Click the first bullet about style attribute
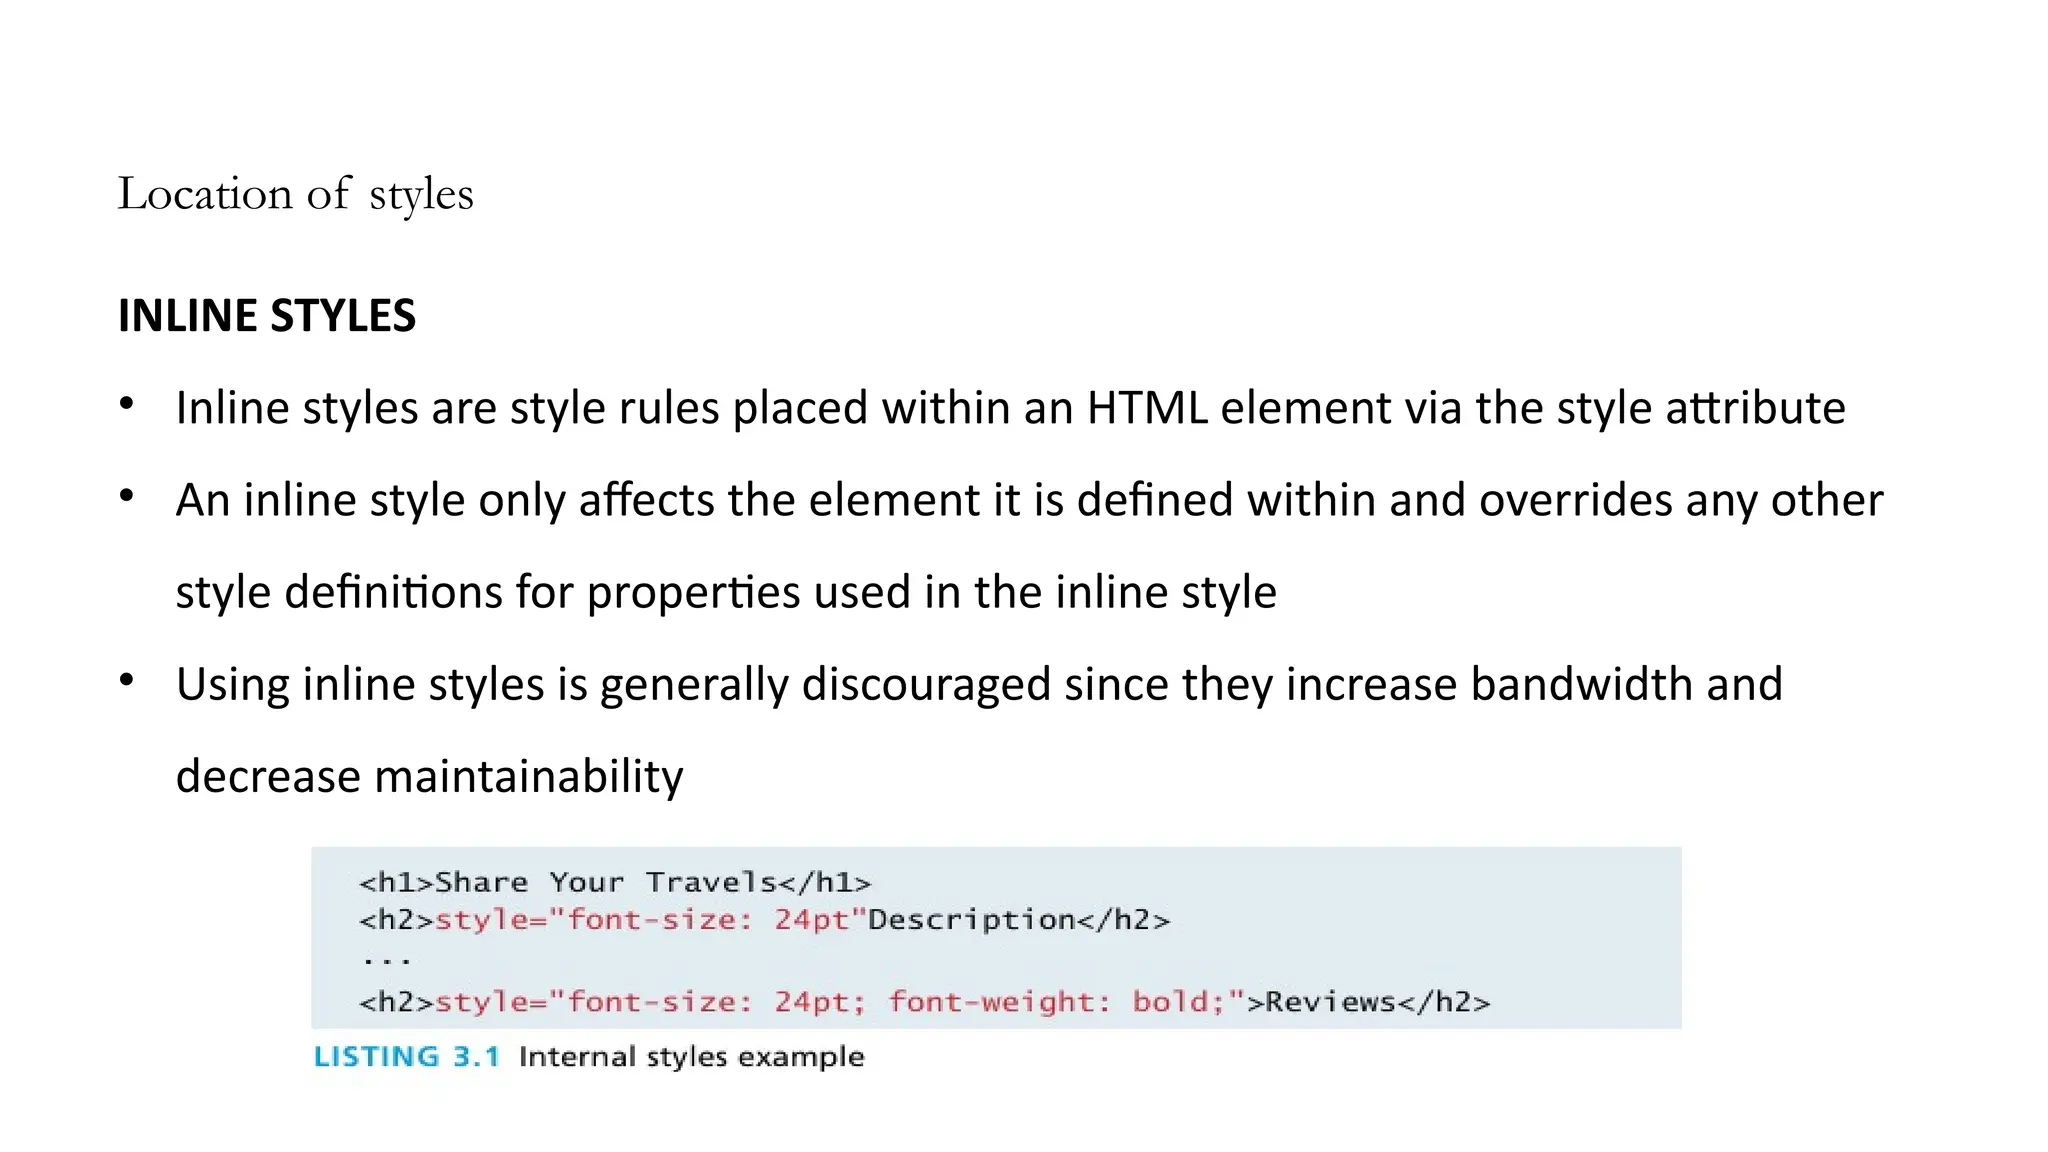This screenshot has width=2048, height=1152. coord(1010,408)
